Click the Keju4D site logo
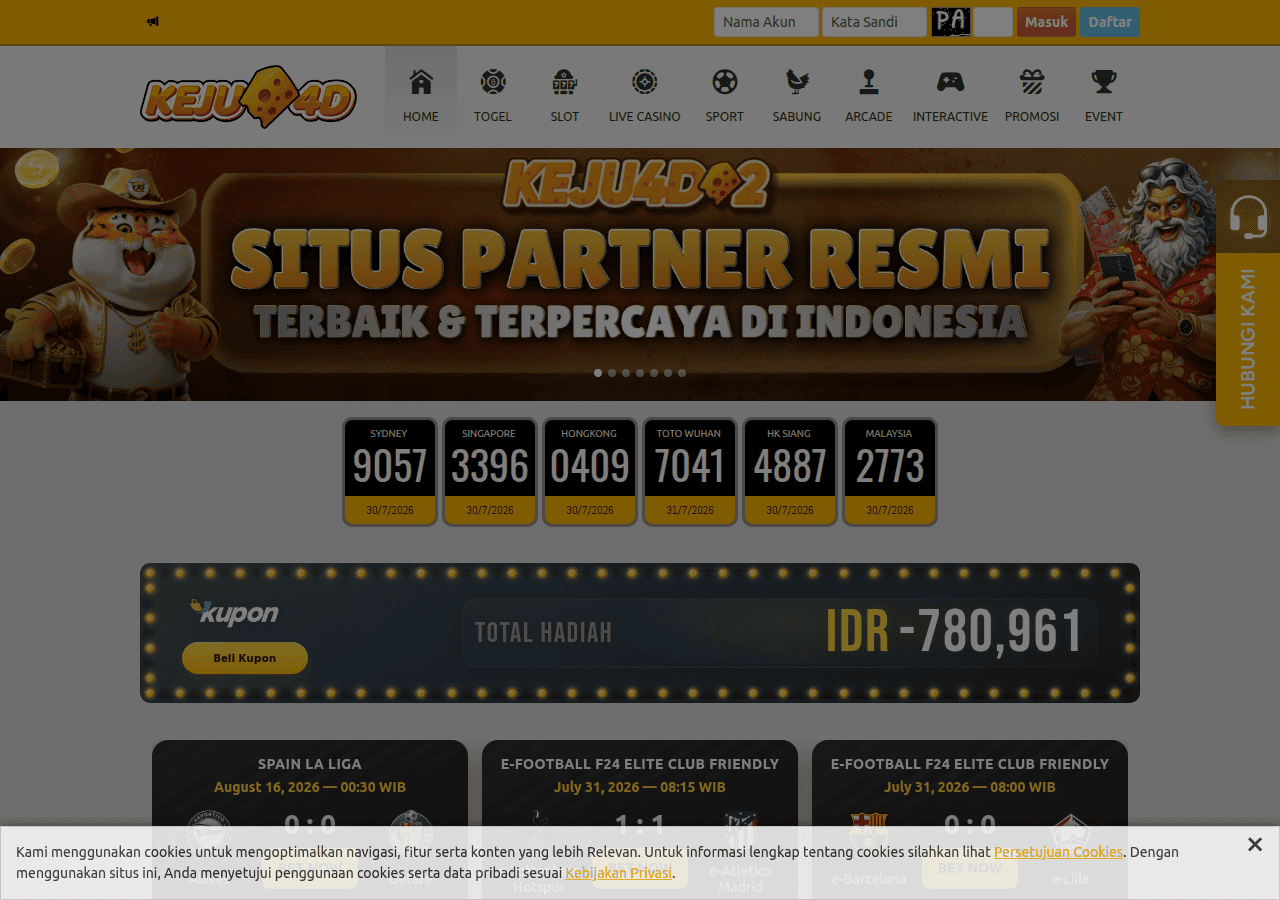The height and width of the screenshot is (900, 1280). 249,97
